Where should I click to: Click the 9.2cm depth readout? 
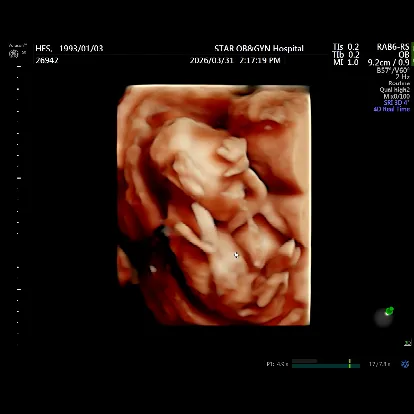pyautogui.click(x=379, y=62)
